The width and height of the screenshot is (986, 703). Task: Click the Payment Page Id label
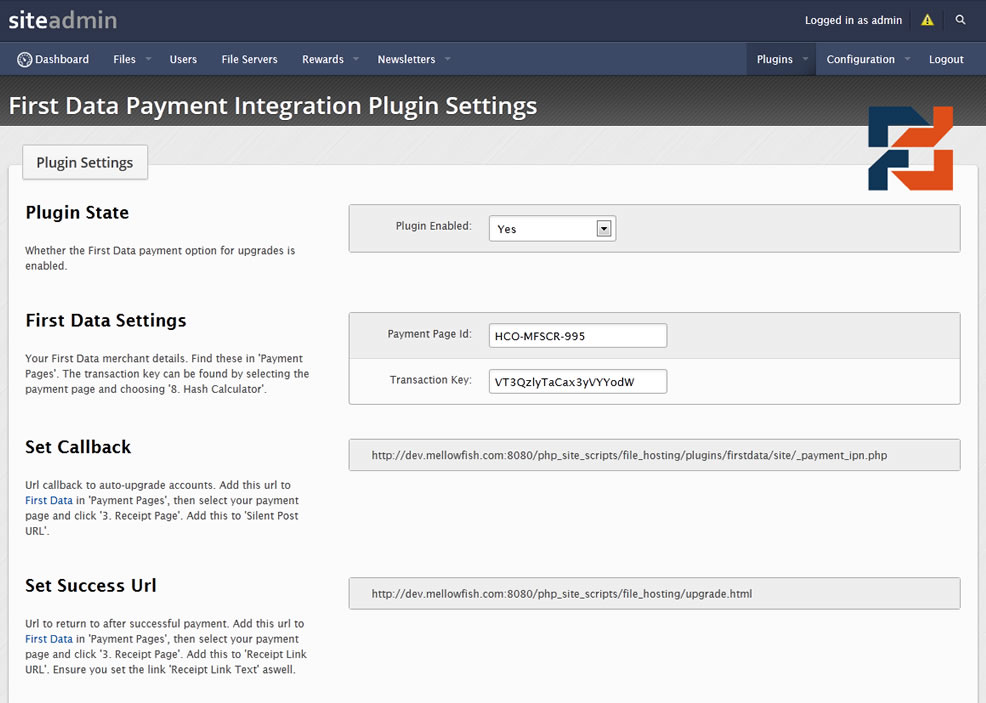point(429,334)
